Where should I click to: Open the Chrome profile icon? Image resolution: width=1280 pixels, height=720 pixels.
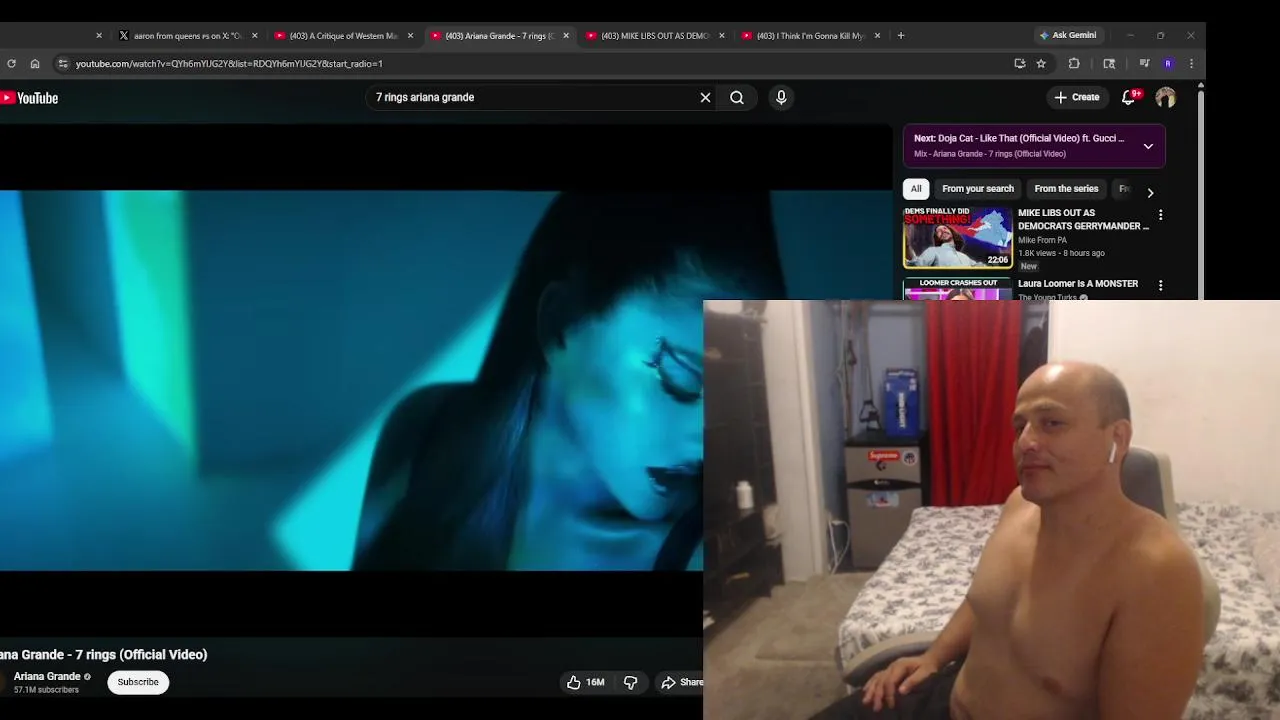[1168, 63]
